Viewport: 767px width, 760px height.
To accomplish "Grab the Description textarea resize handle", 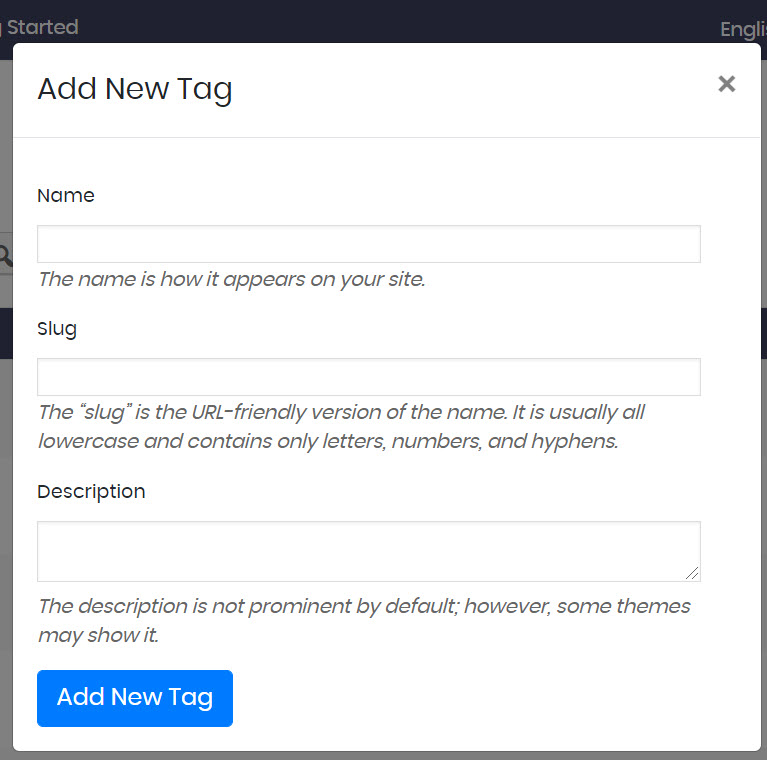I will 693,574.
